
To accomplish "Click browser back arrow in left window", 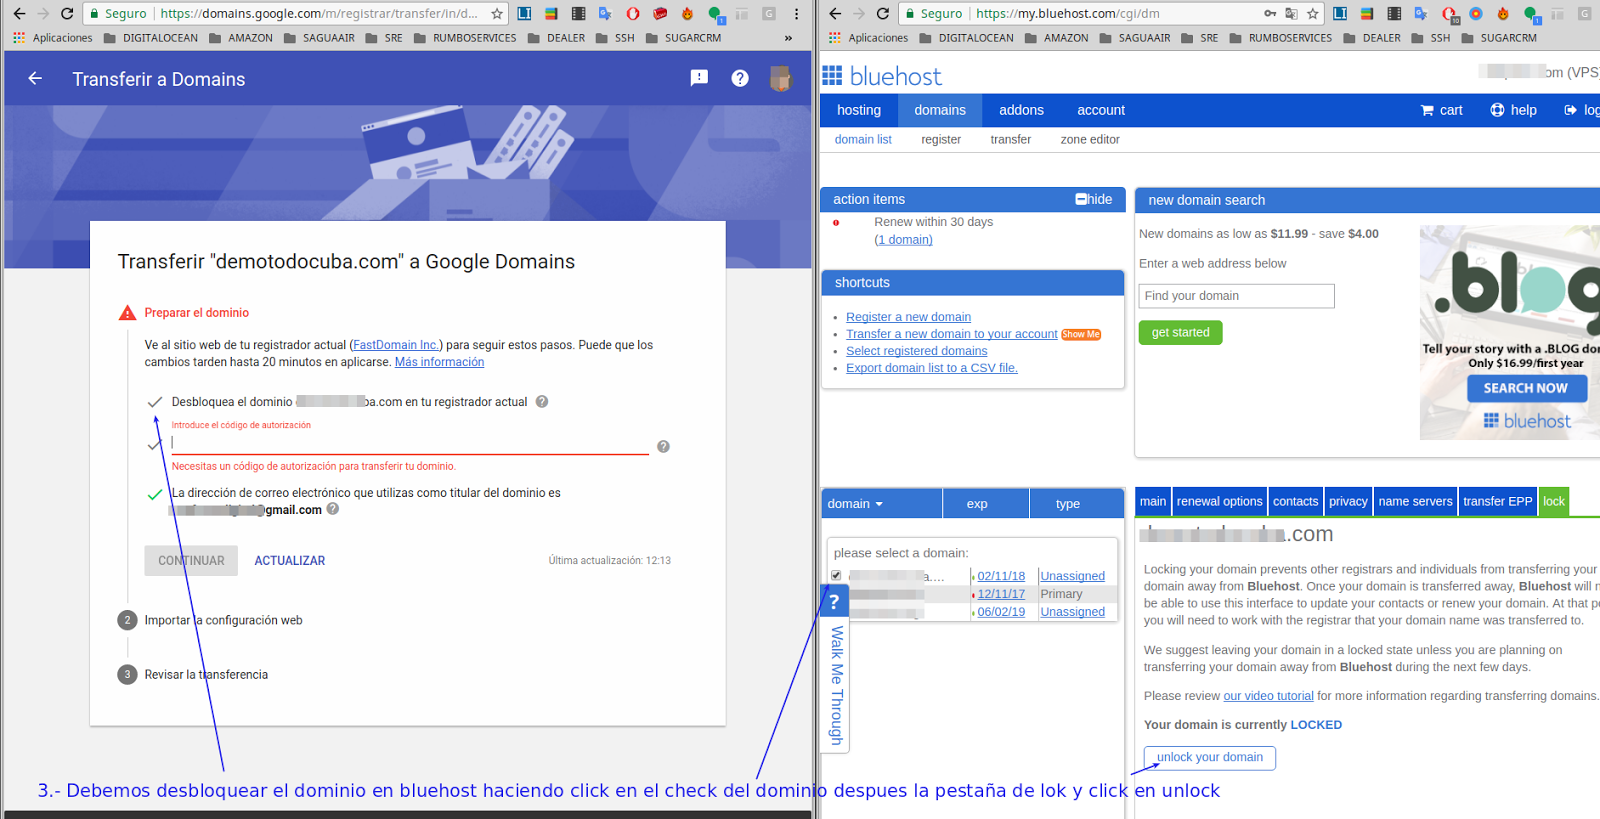I will pyautogui.click(x=19, y=14).
